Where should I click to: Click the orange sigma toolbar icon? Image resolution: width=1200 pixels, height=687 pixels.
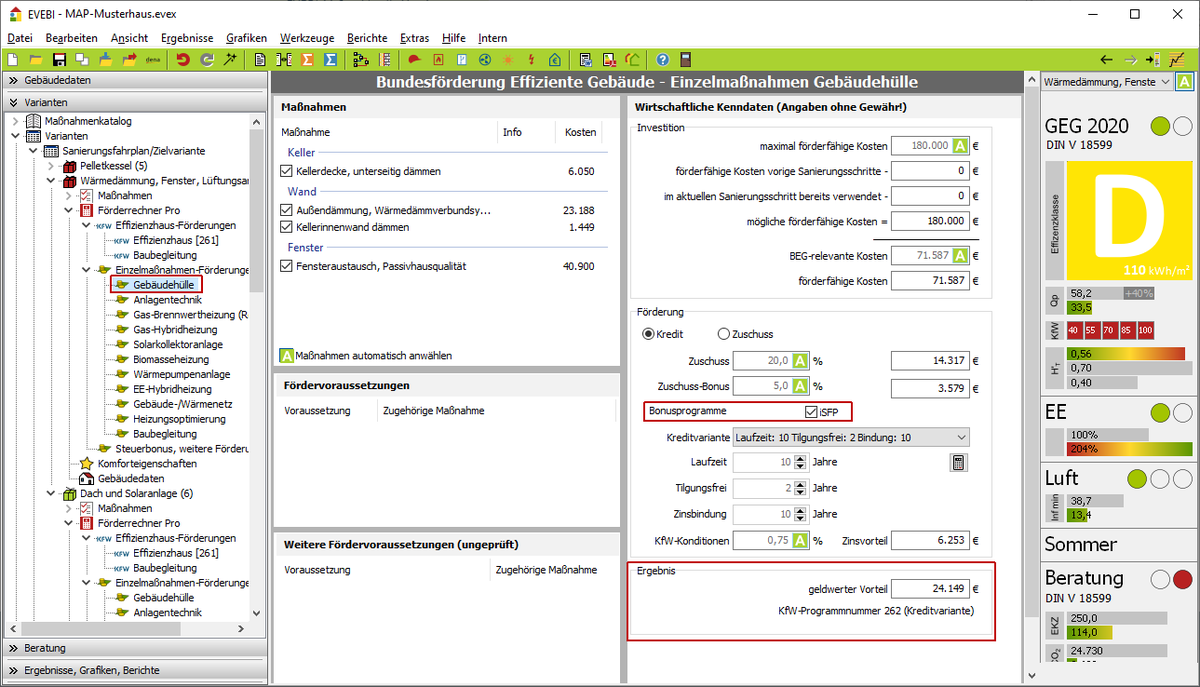click(x=307, y=60)
